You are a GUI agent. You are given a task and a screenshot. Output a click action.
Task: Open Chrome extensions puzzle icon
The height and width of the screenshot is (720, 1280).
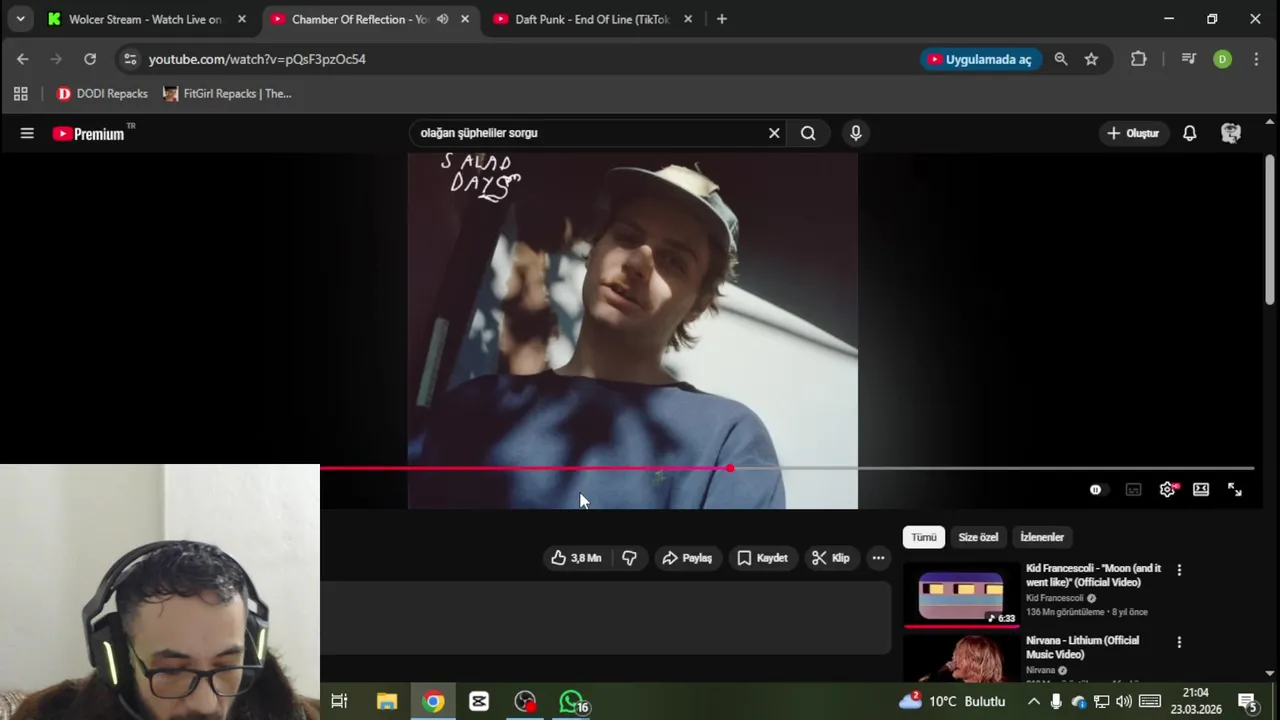[x=1138, y=59]
